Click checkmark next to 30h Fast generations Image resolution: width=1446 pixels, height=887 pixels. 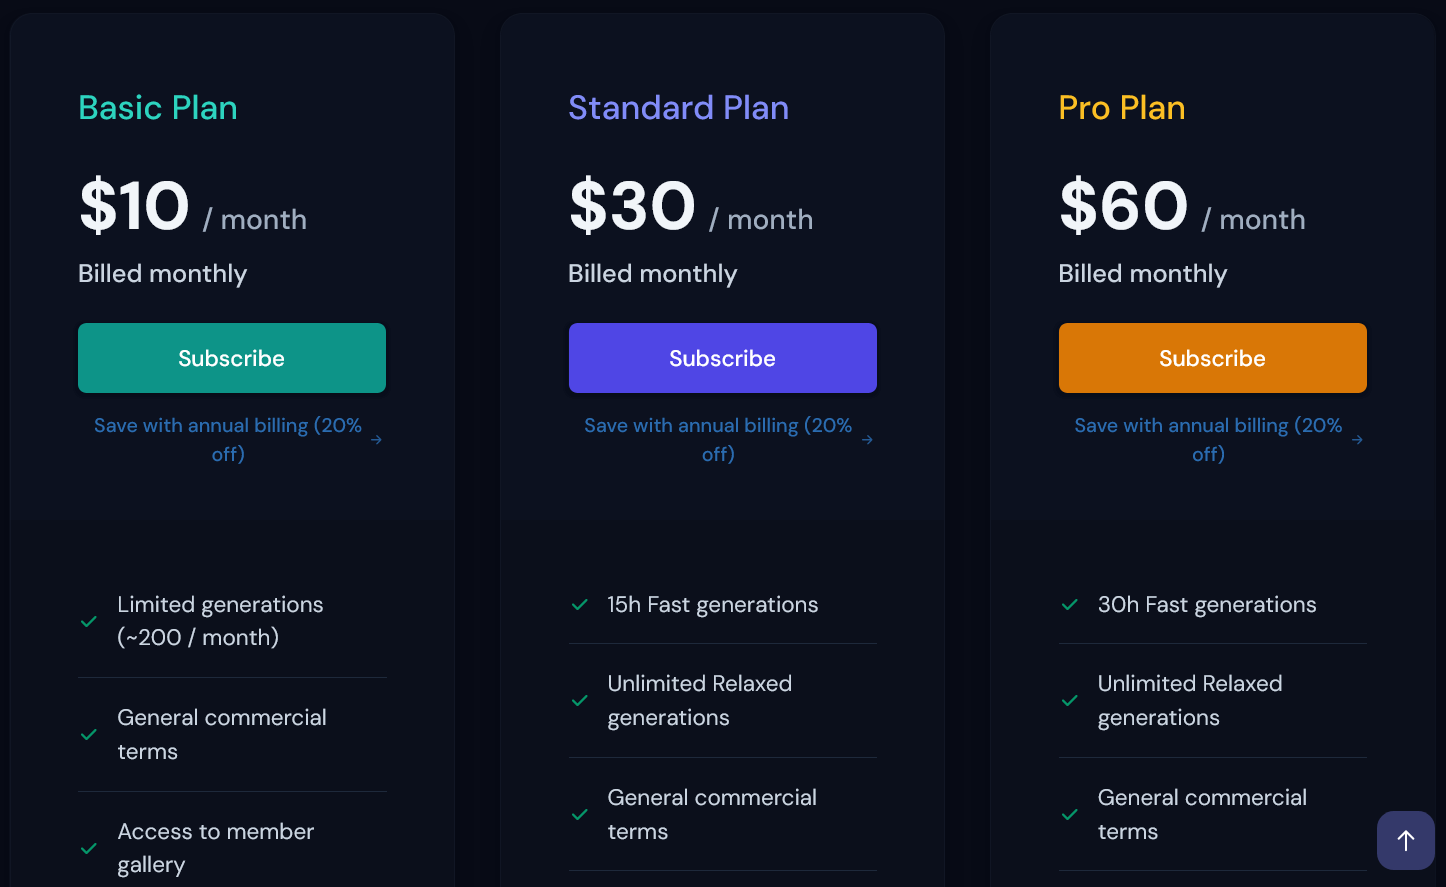(x=1069, y=605)
